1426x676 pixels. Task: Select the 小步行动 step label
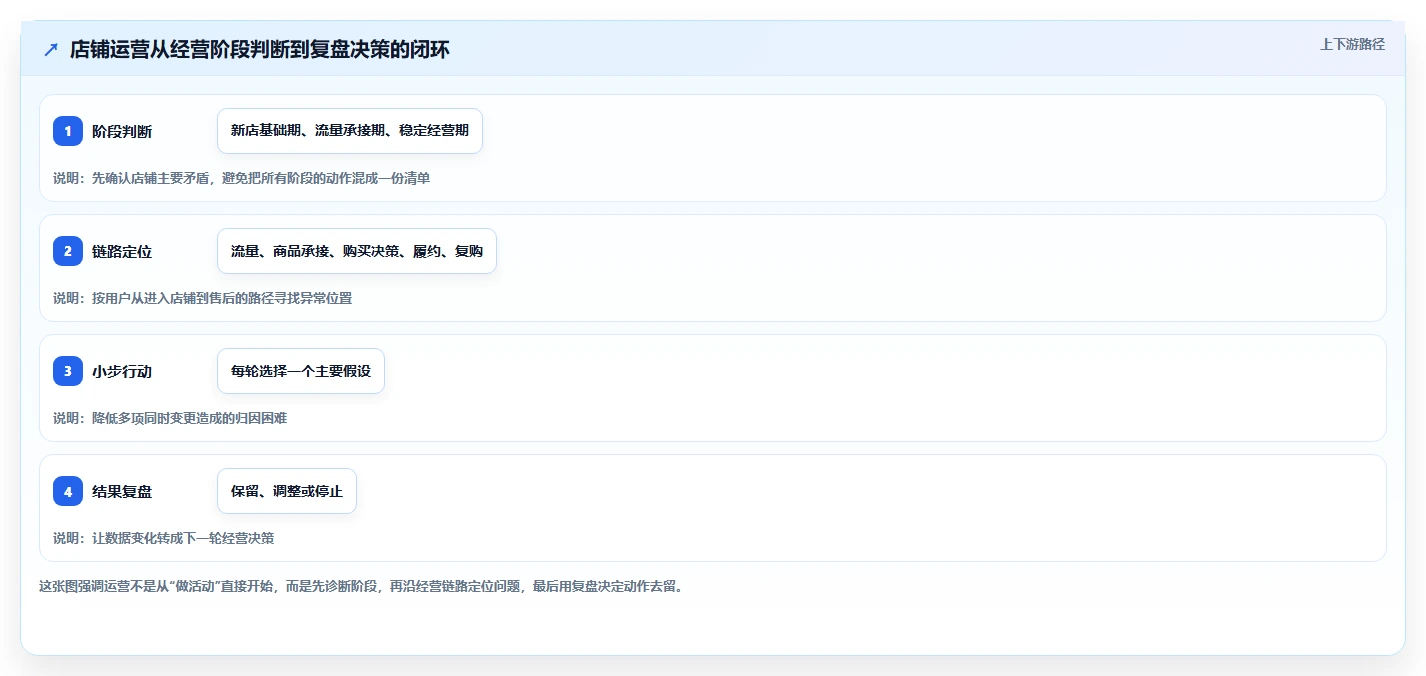(122, 371)
